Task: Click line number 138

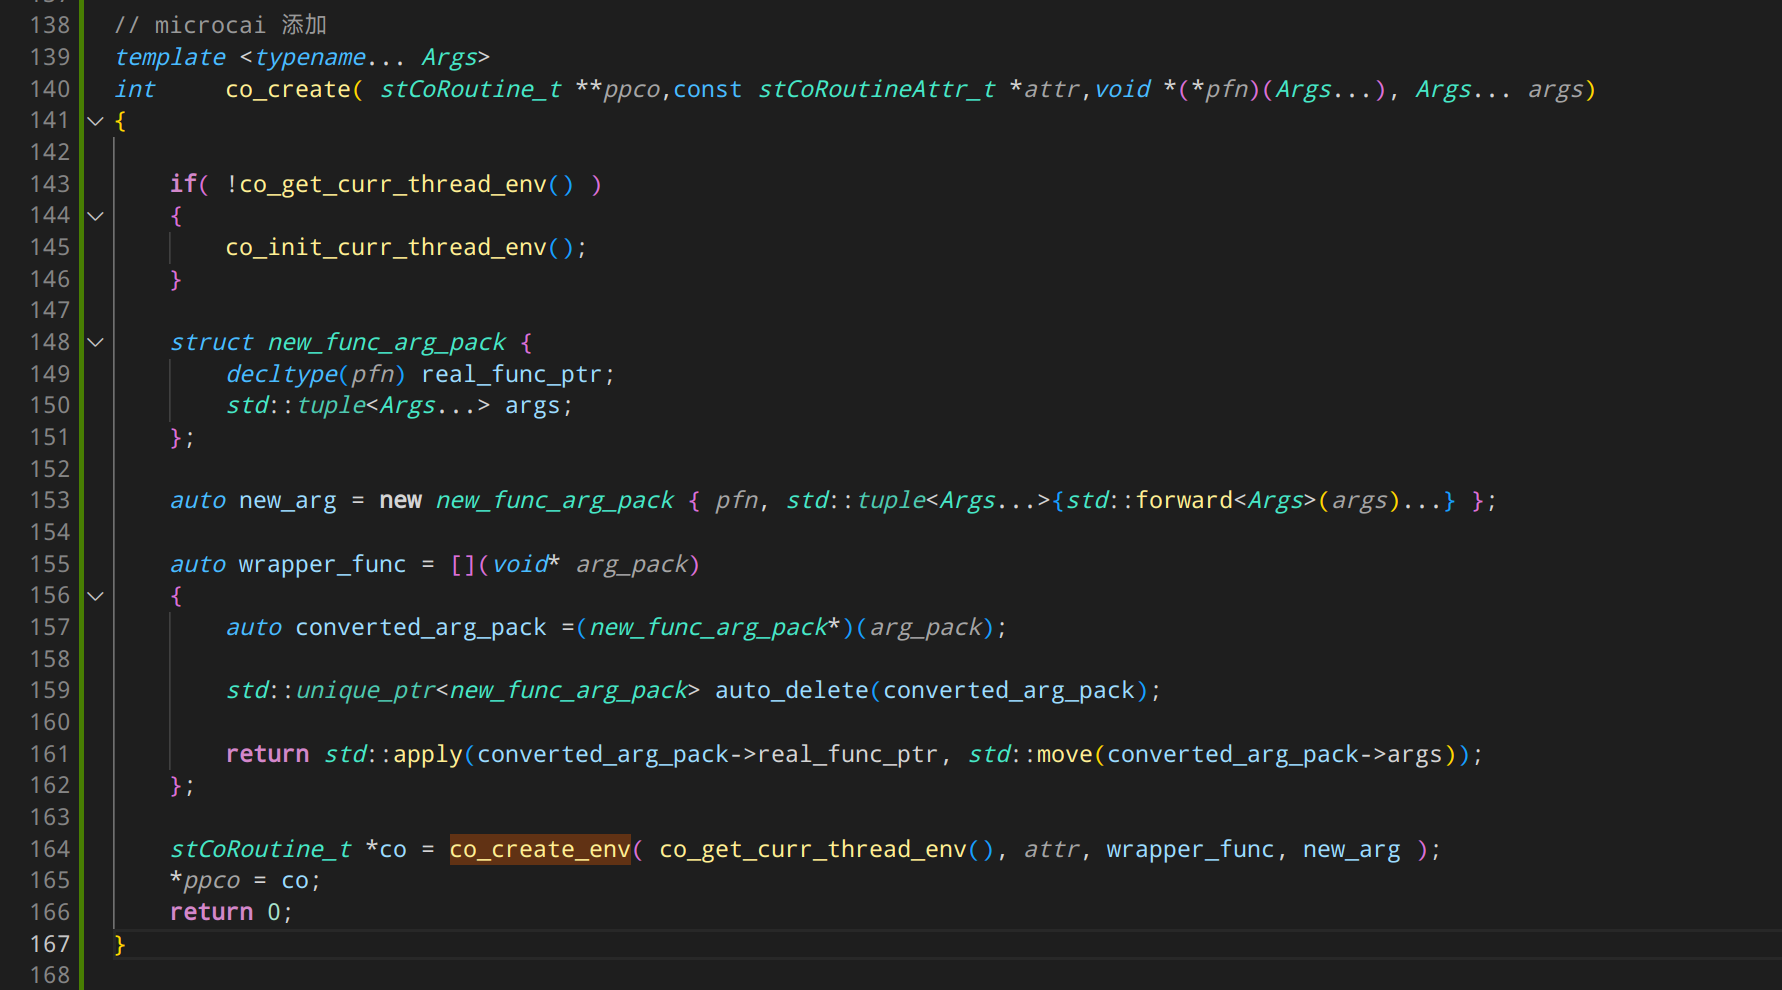Action: point(50,25)
